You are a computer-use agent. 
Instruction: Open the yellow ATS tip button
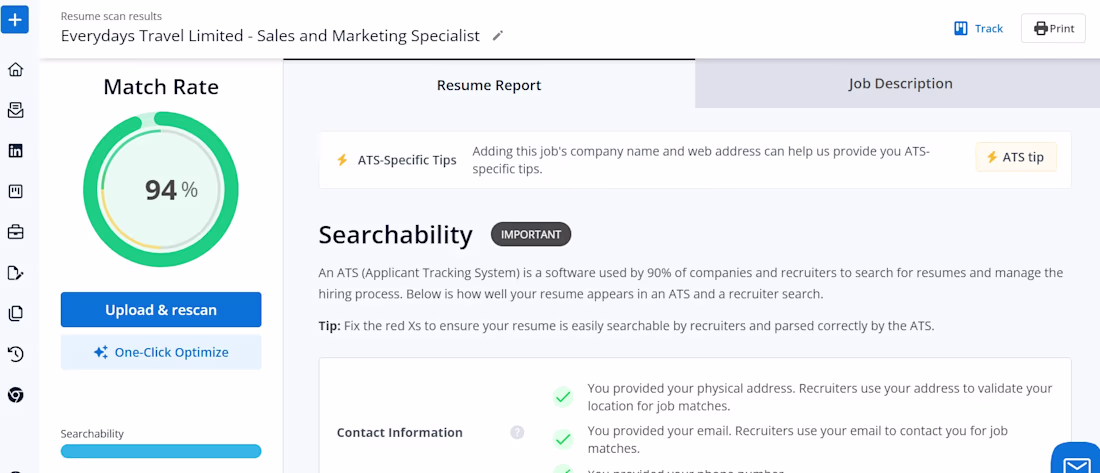[1016, 157]
